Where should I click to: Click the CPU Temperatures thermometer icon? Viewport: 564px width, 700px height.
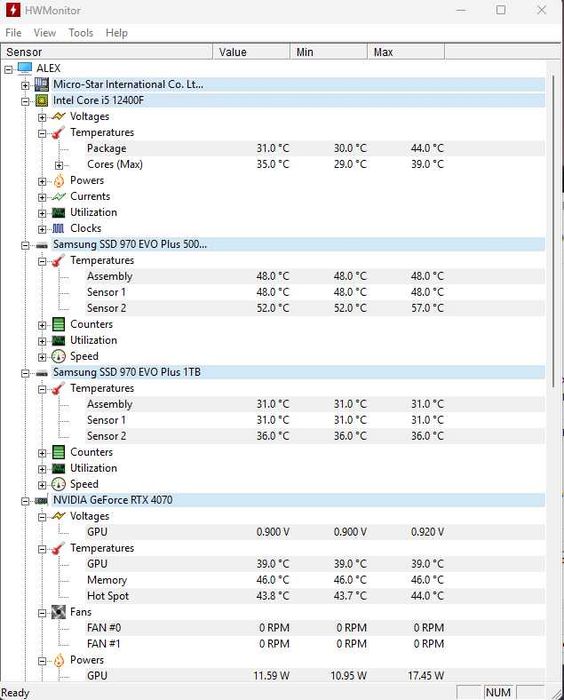pos(58,133)
